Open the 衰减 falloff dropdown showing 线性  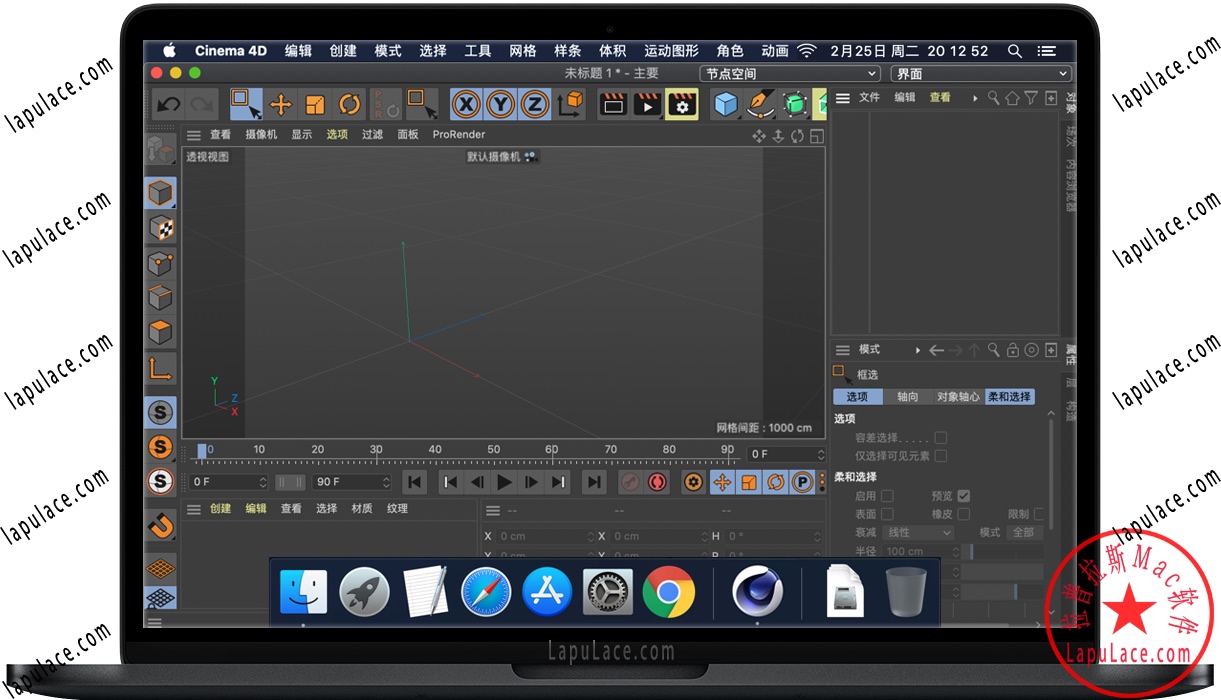tap(917, 532)
